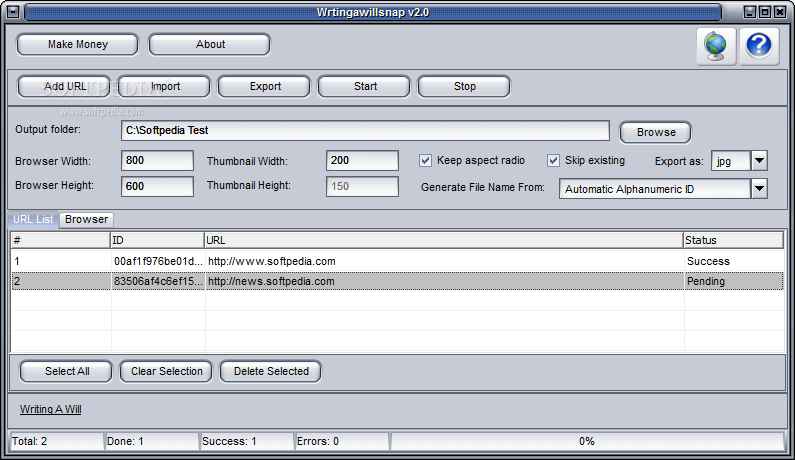Sort by the # column header
The width and height of the screenshot is (795, 460).
pyautogui.click(x=60, y=240)
